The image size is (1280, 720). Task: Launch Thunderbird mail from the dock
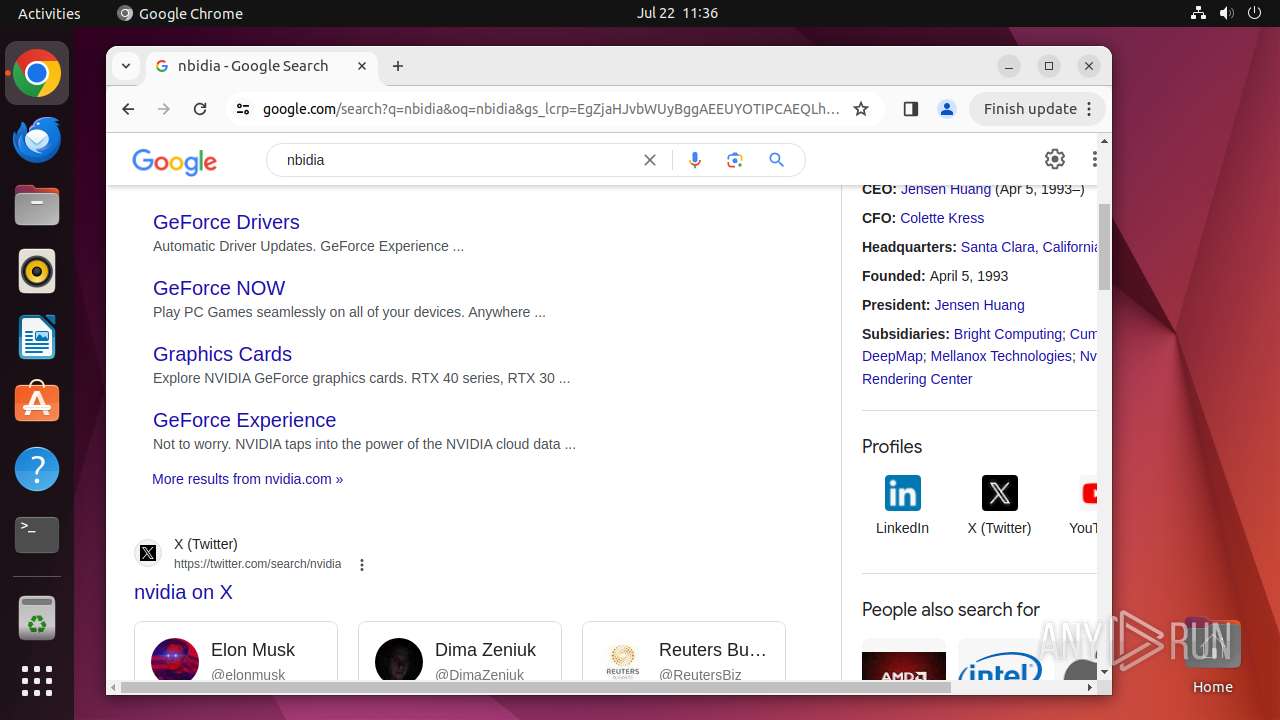coord(37,139)
